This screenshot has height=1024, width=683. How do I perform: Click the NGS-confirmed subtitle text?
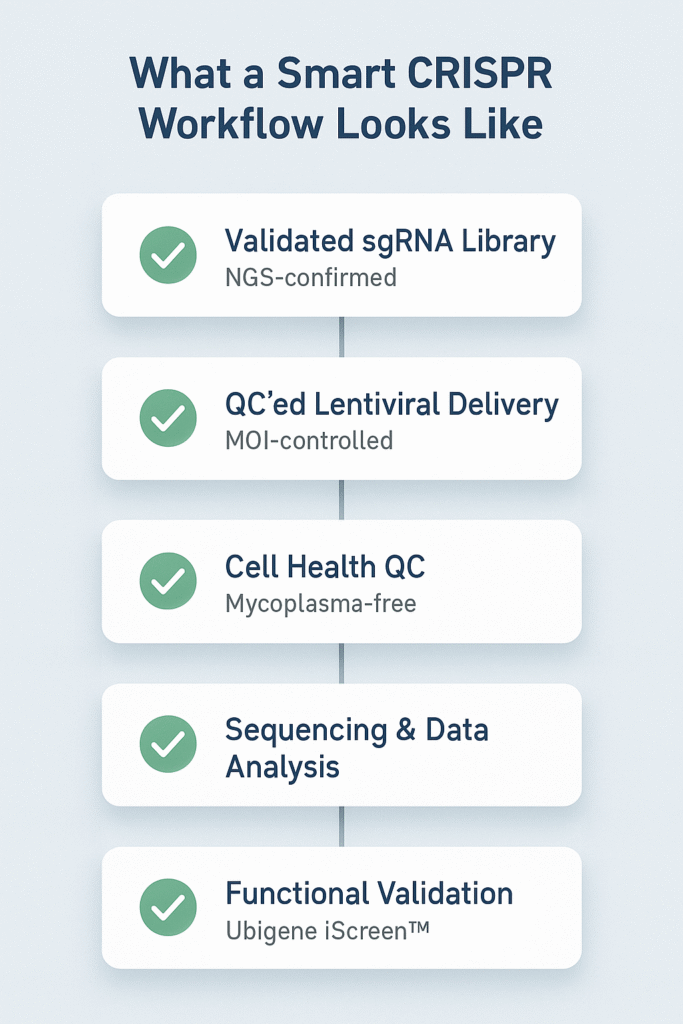click(x=311, y=278)
